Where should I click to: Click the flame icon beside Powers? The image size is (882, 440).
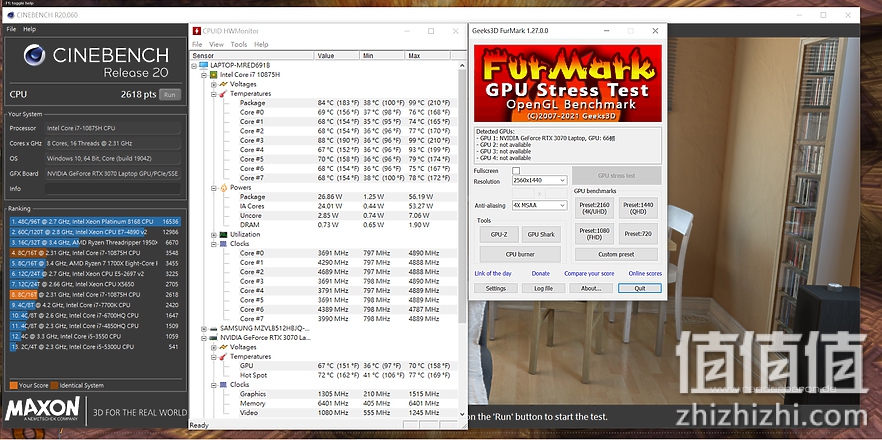point(223,187)
